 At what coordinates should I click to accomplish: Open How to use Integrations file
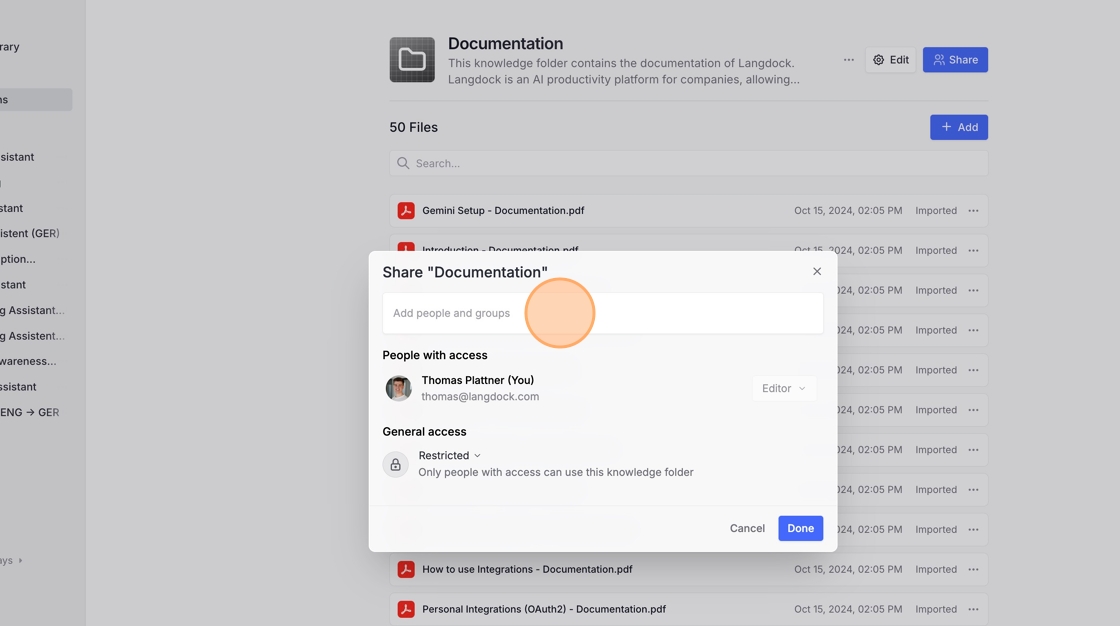(x=527, y=569)
